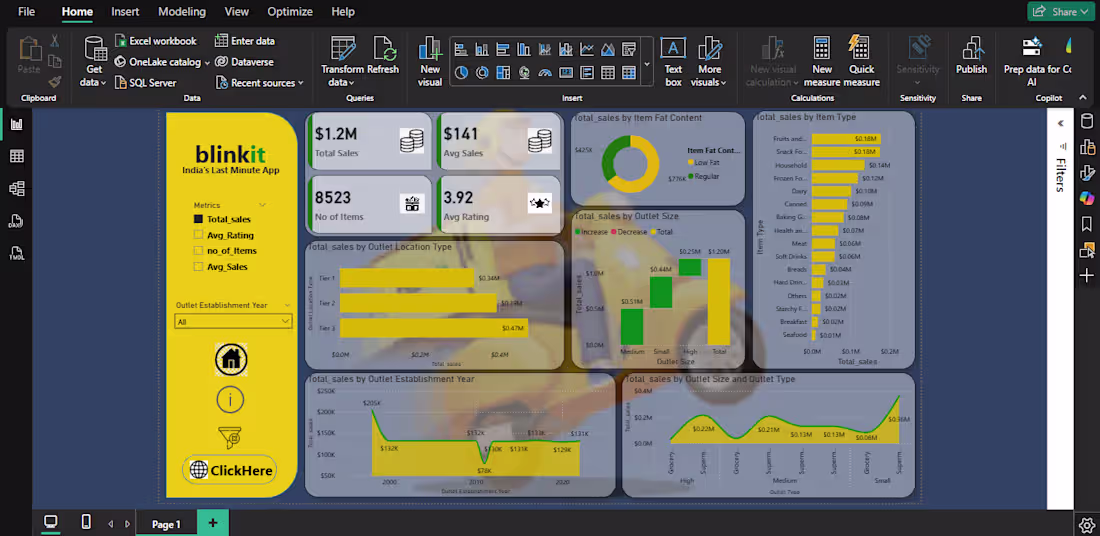Click the ClickHere button
Viewport: 1100px width, 536px height.
point(230,470)
